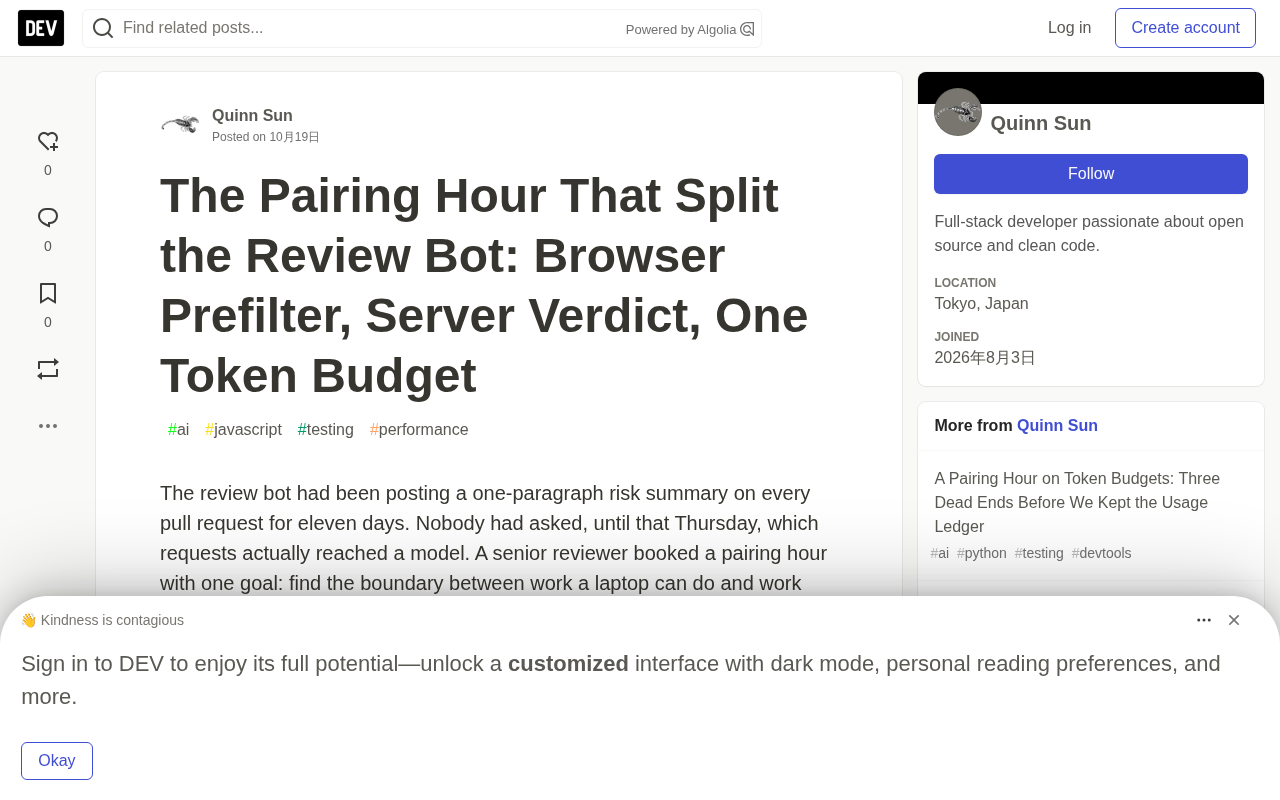Open the #testing tag under the title
The height and width of the screenshot is (800, 1280).
click(x=326, y=430)
